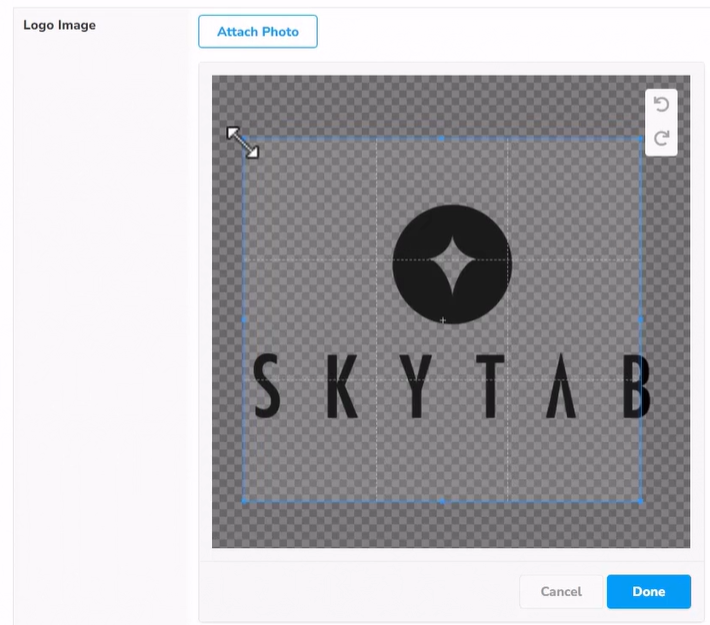The image size is (710, 625).
Task: Click the black star circle logo
Action: click(452, 264)
